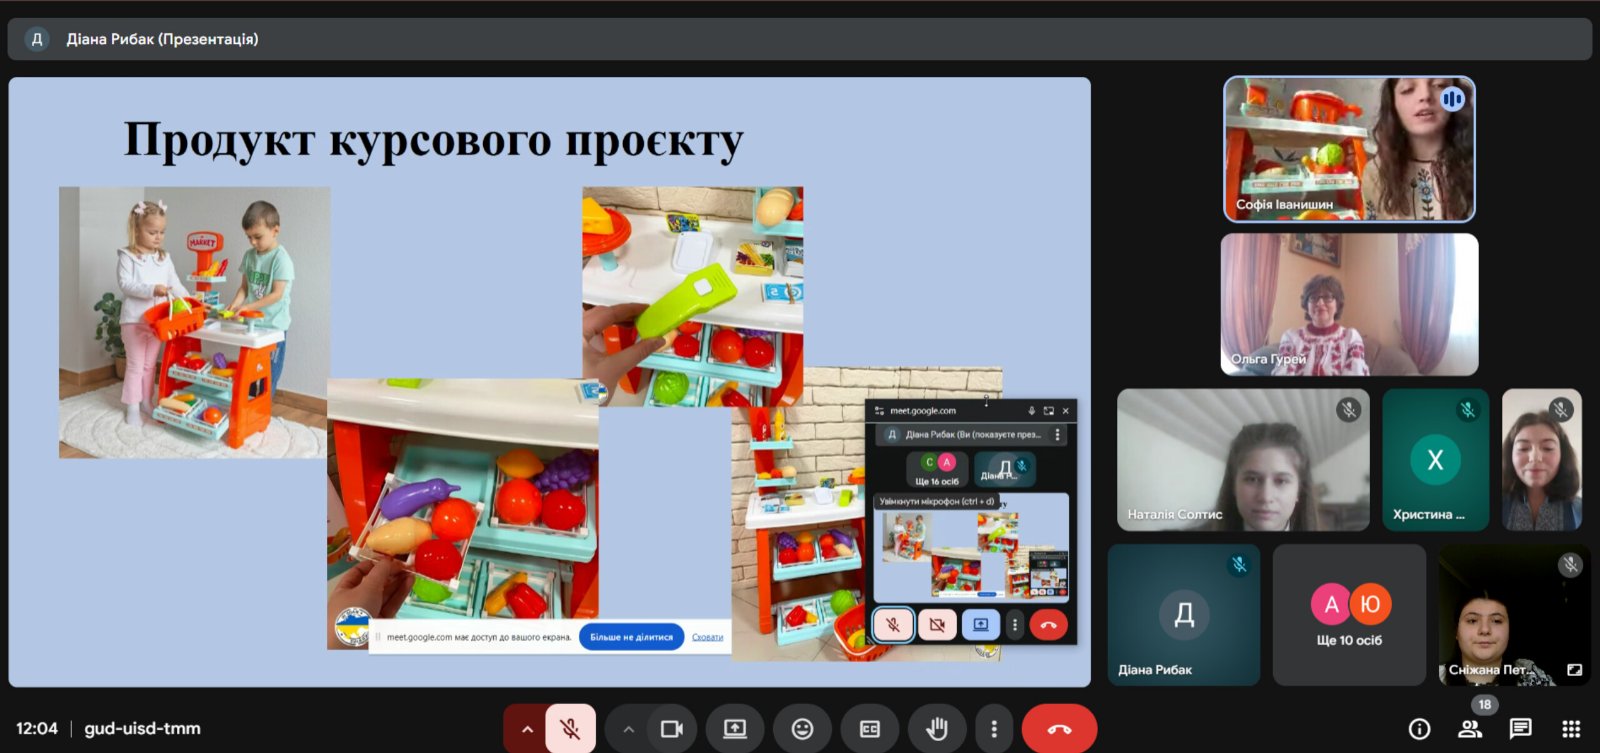
Task: Hang up with the red leave call button
Action: pos(1059,729)
